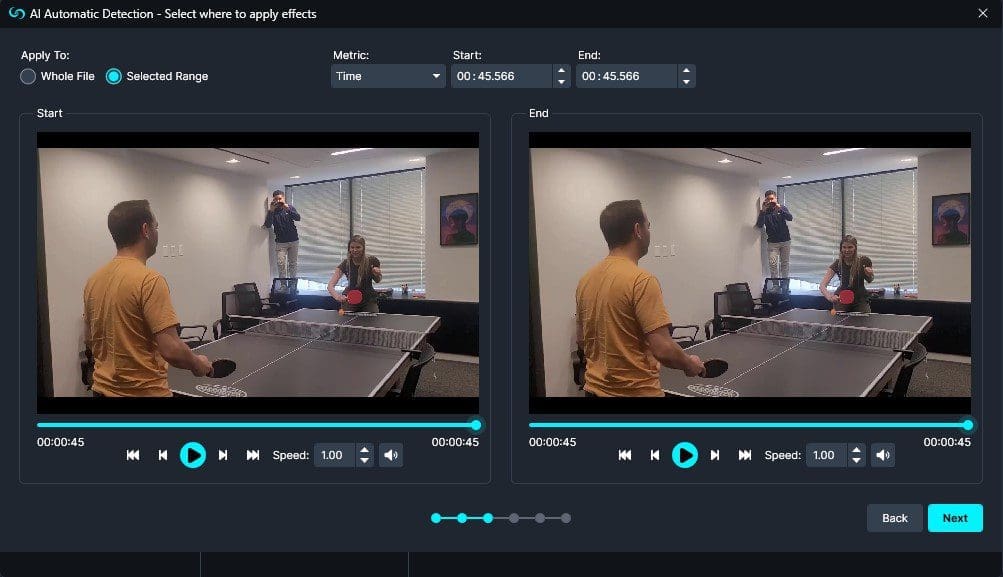The image size is (1003, 577).
Task: Select the second step dot in the wizard progress
Action: (461, 518)
